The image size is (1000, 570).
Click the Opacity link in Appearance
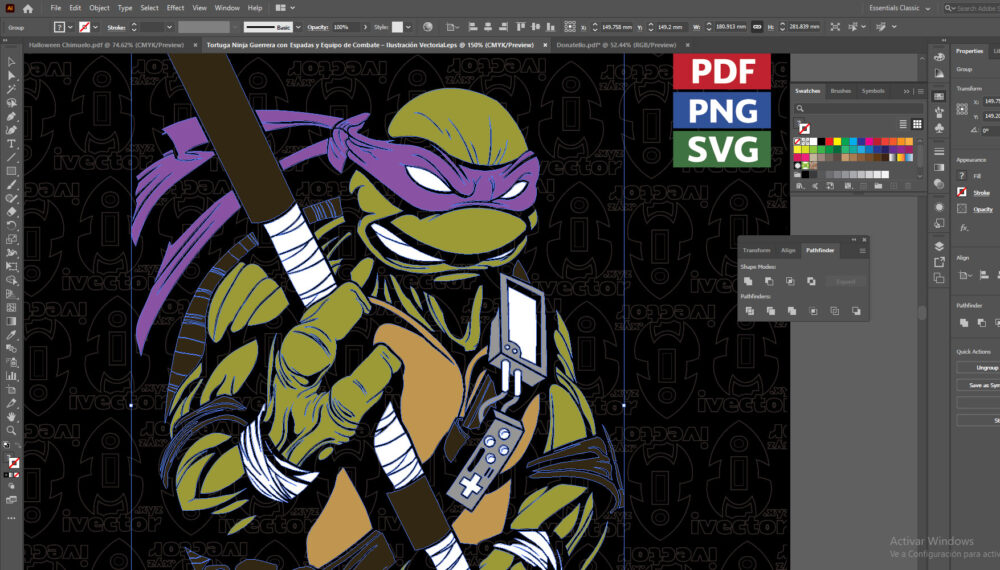pos(983,209)
